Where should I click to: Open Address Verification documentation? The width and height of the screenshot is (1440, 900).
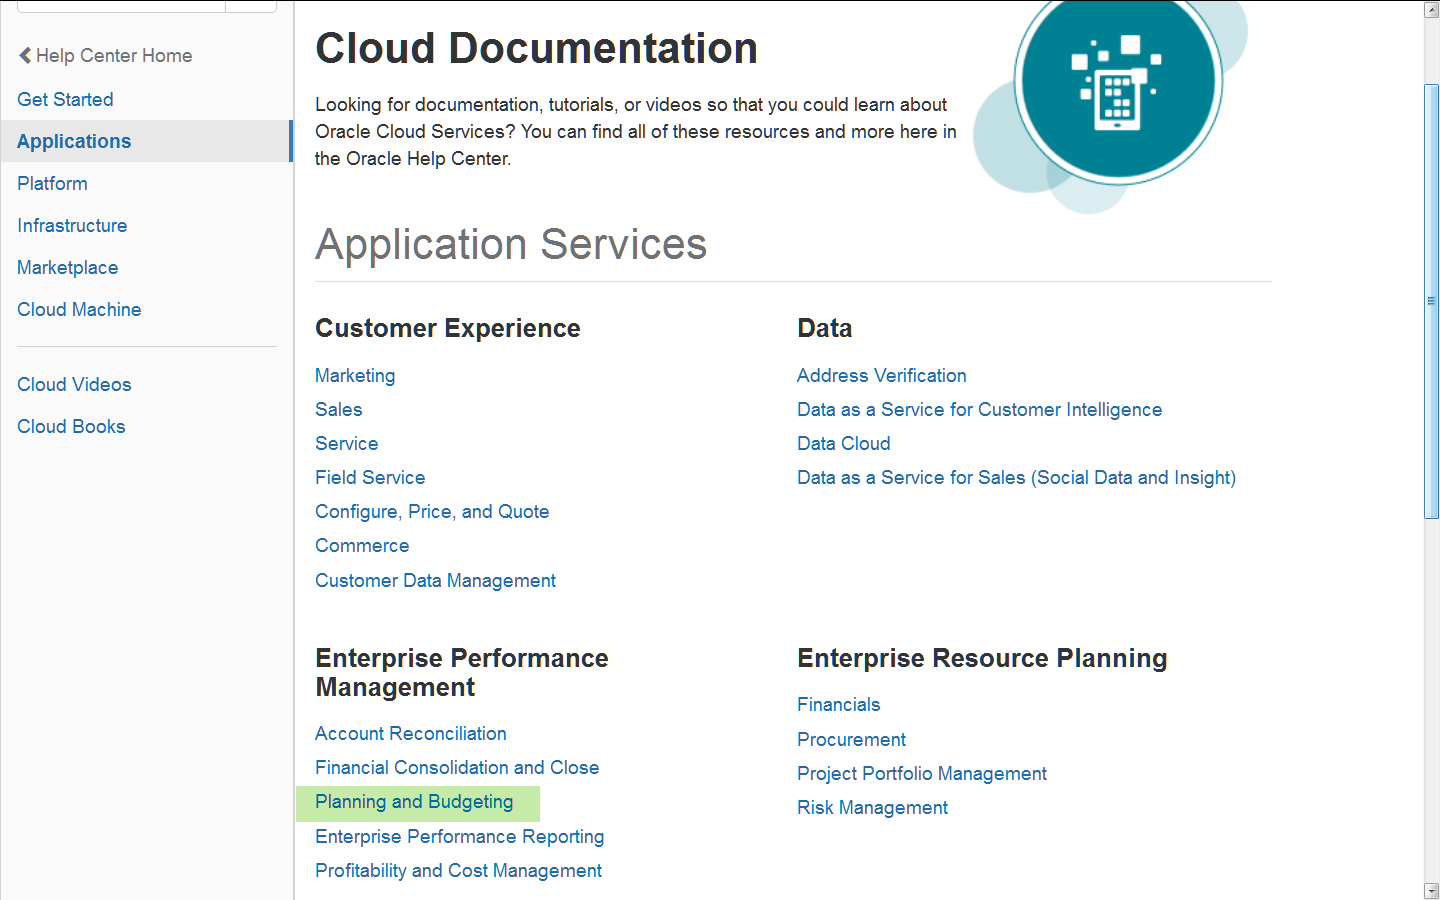(x=882, y=375)
